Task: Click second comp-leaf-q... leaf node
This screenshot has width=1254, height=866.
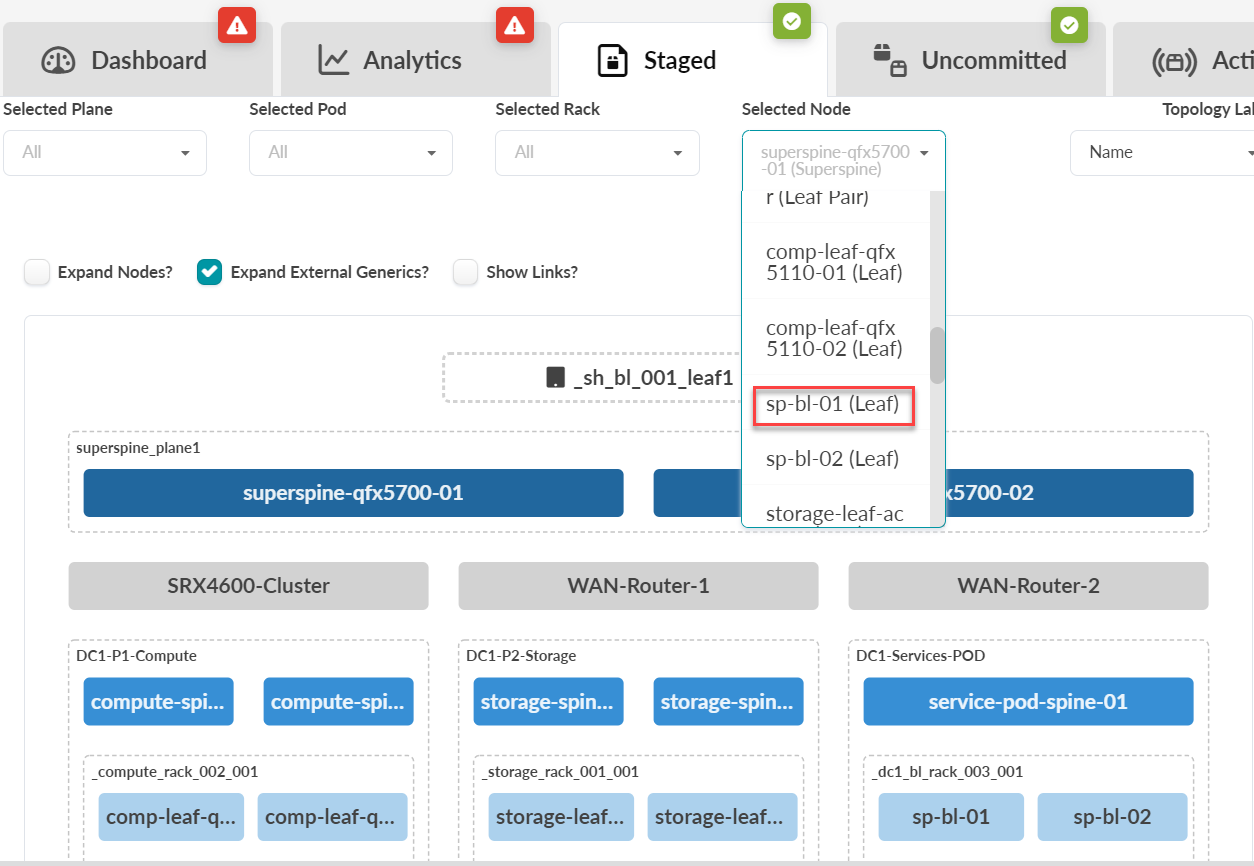Action: pyautogui.click(x=332, y=817)
